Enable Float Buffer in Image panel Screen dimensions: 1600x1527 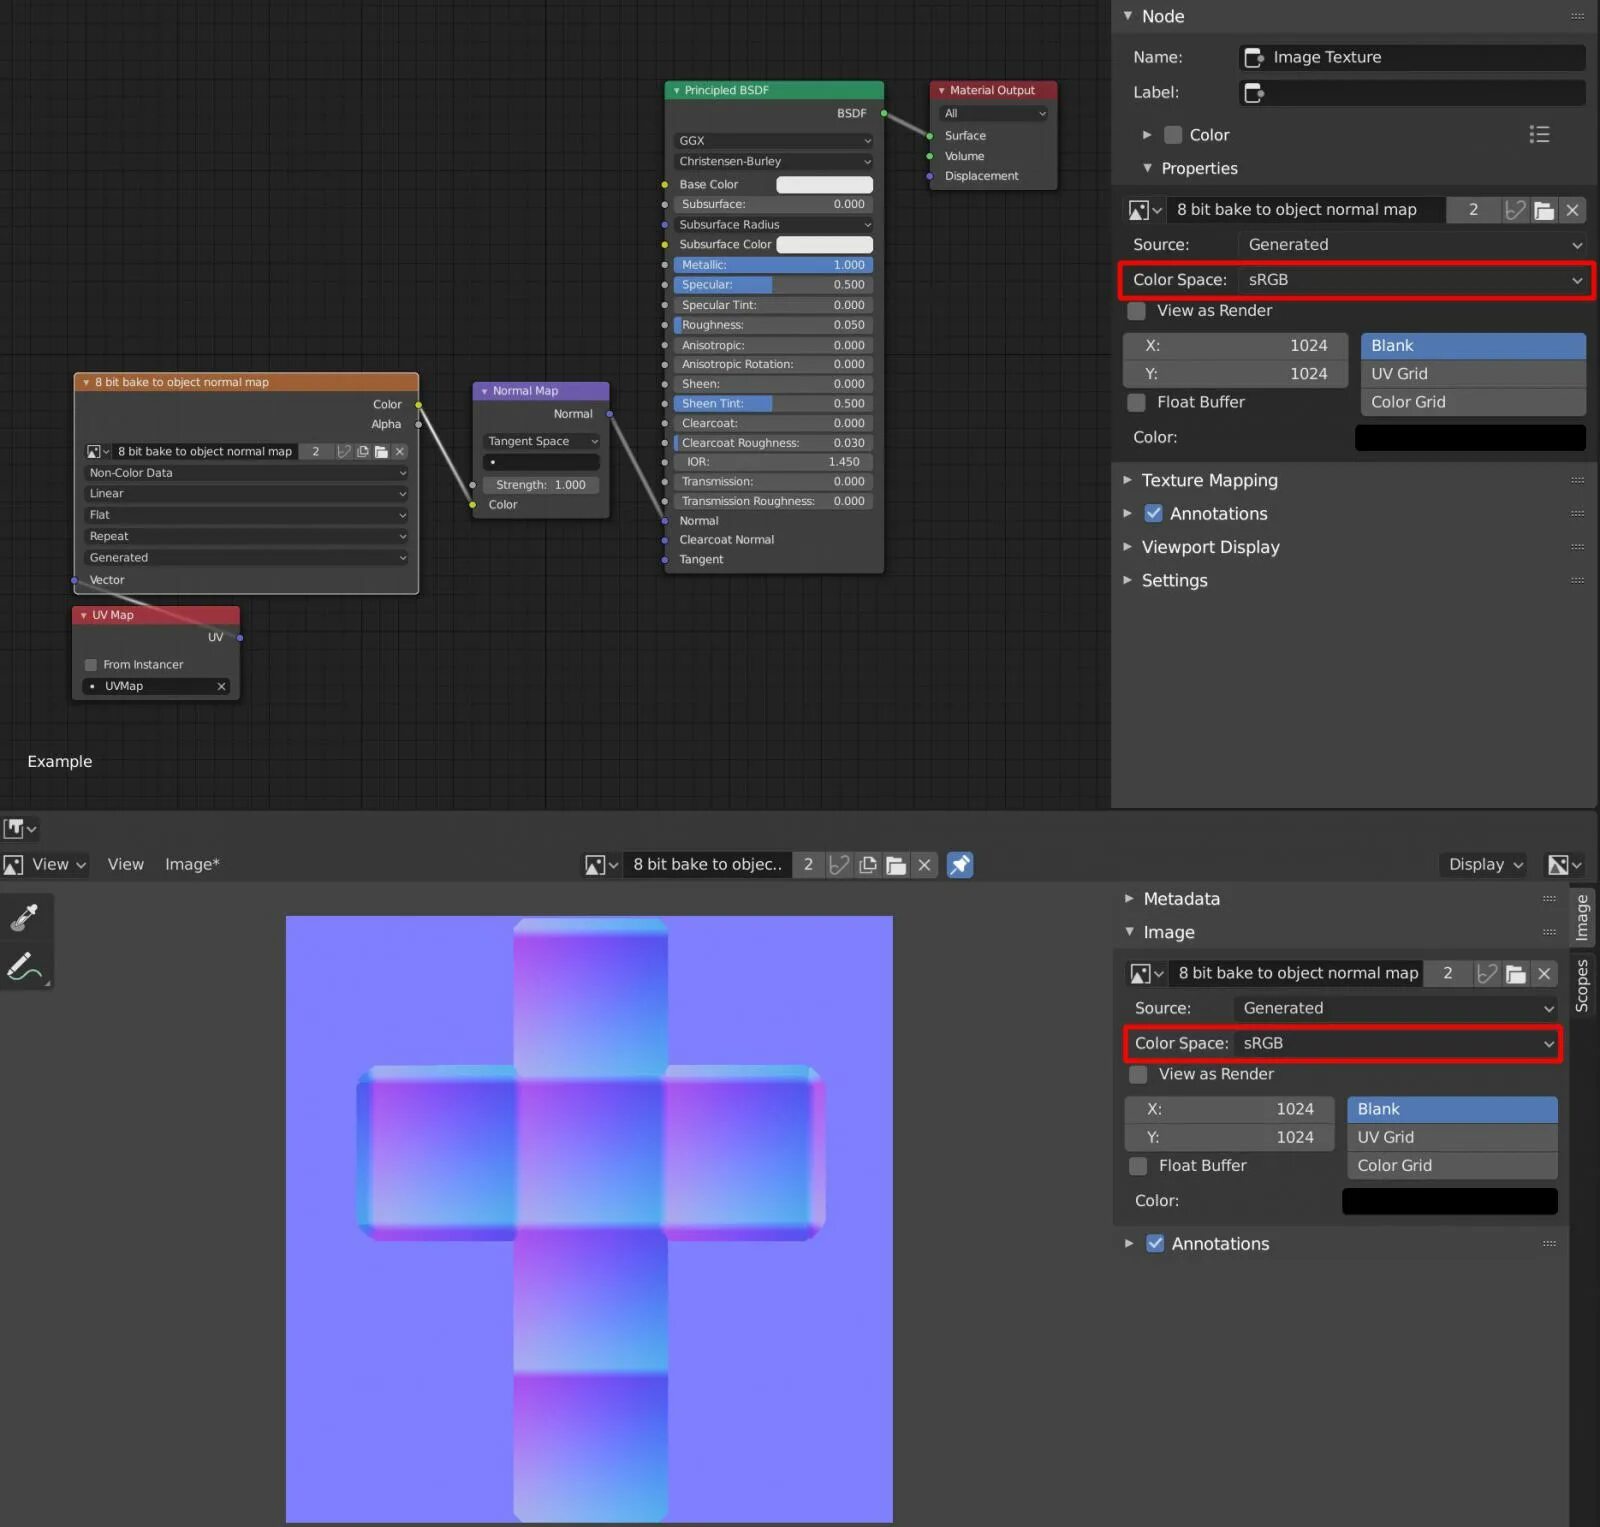(x=1138, y=1166)
